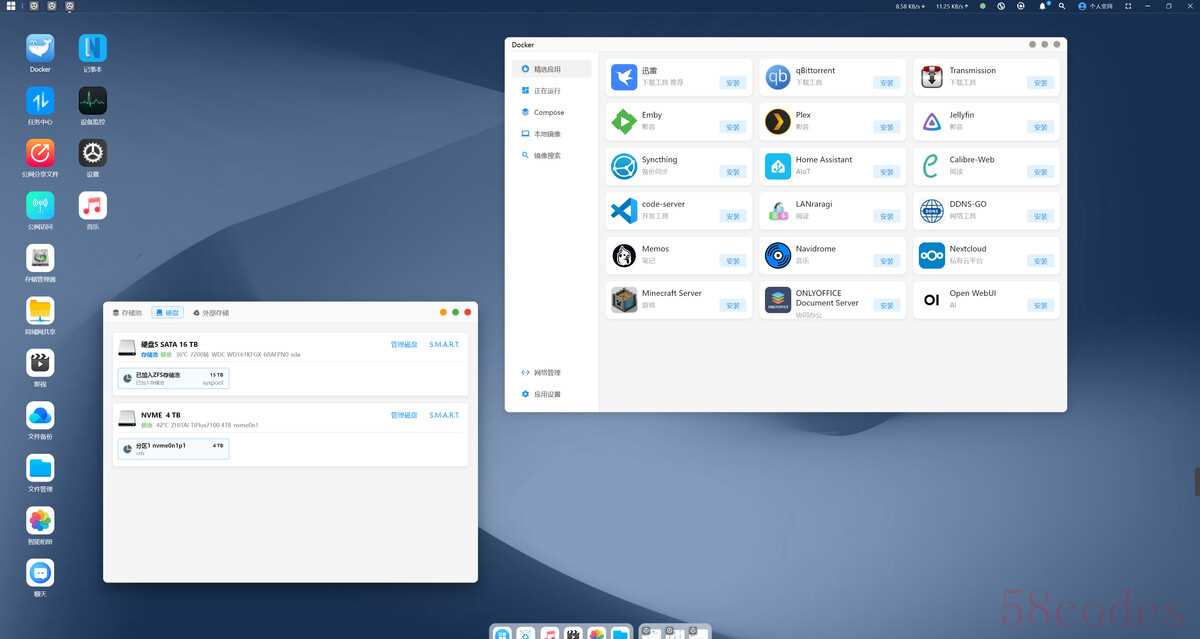The height and width of the screenshot is (639, 1200).
Task: Click the qBittorrent app icon in Docker
Action: (x=778, y=77)
